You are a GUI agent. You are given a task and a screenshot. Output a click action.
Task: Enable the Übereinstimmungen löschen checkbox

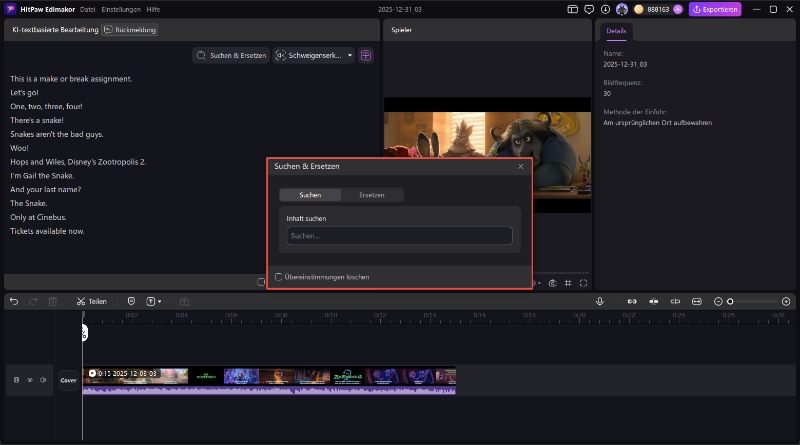coord(278,277)
